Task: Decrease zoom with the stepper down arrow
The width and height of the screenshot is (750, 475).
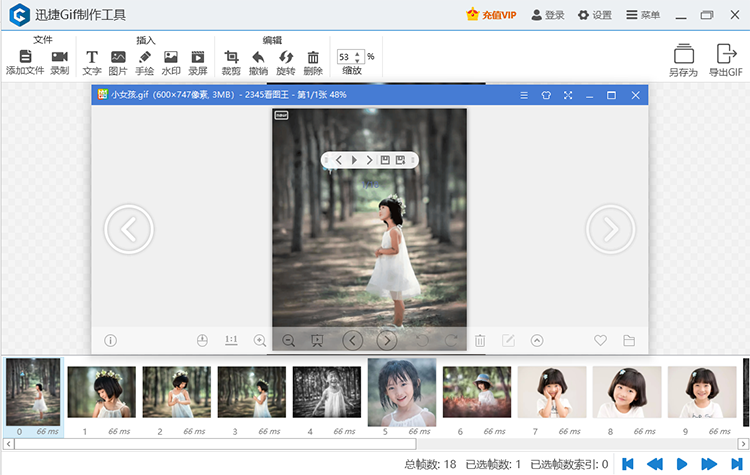Action: 357,61
